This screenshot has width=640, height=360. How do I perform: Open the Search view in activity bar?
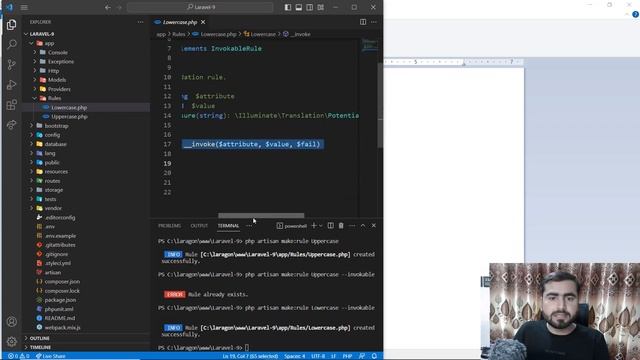coord(11,44)
